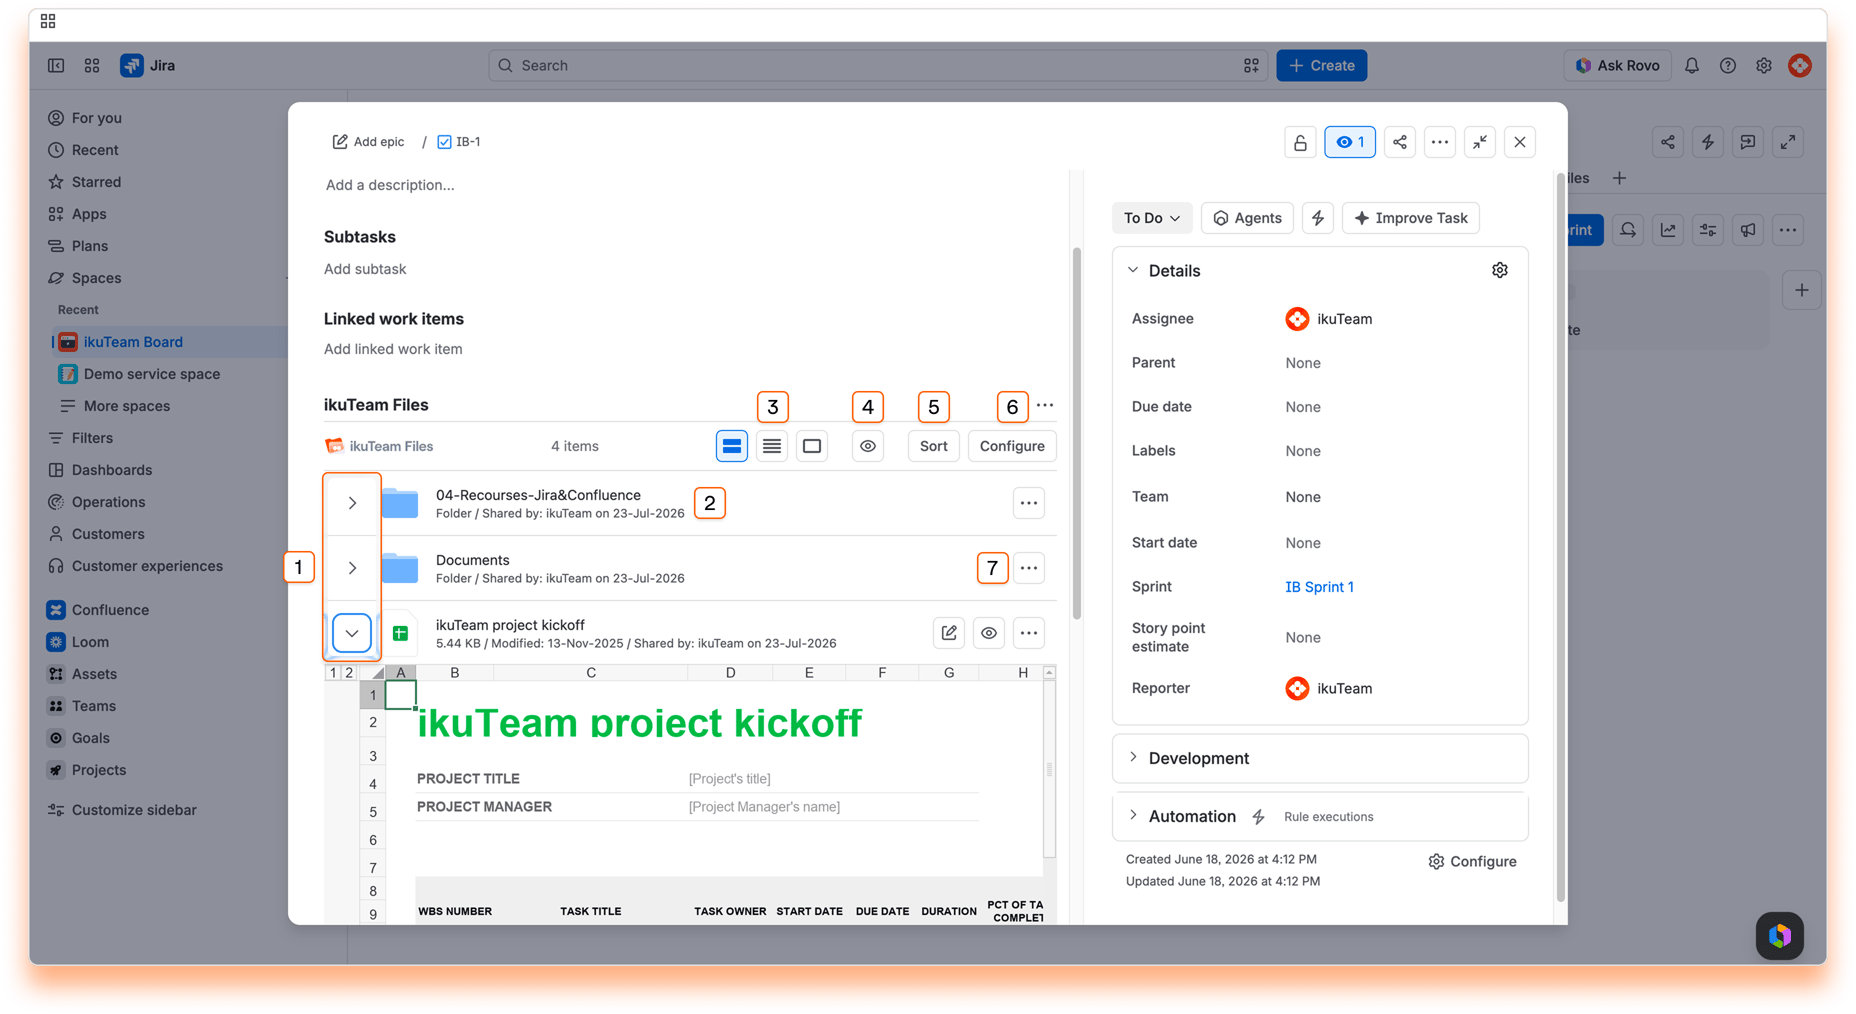Click the Agents button

pos(1247,218)
